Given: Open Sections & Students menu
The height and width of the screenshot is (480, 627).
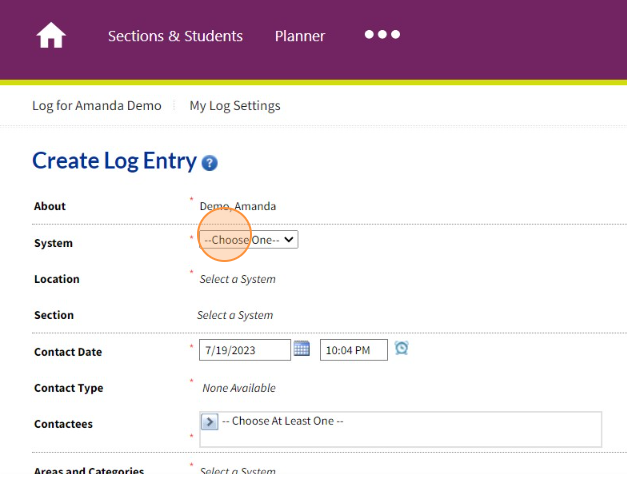Looking at the screenshot, I should tap(175, 36).
